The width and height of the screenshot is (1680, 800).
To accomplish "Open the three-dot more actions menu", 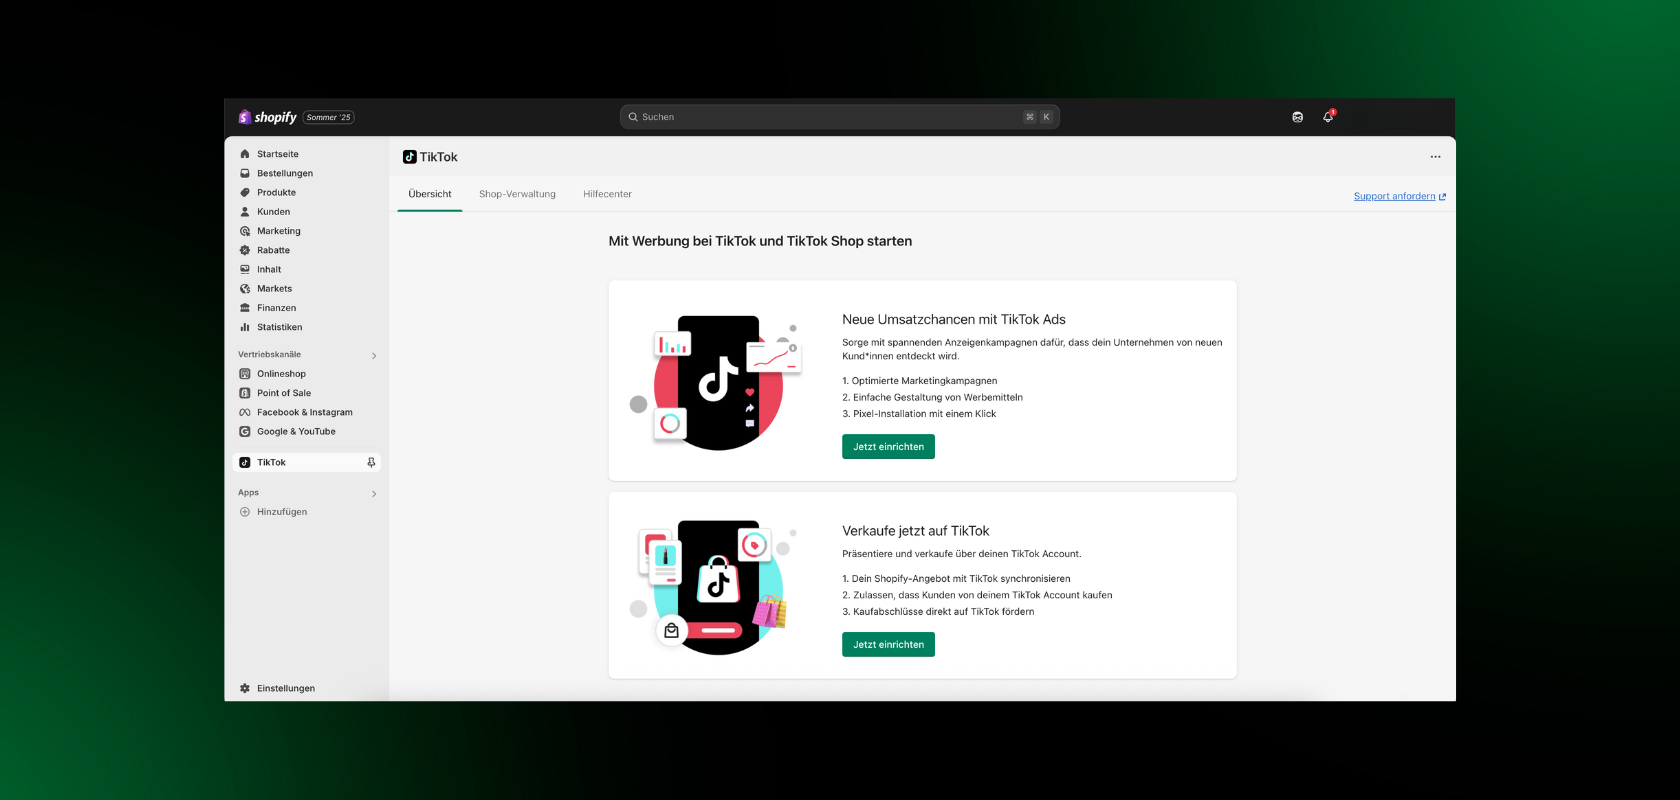I will (1435, 157).
